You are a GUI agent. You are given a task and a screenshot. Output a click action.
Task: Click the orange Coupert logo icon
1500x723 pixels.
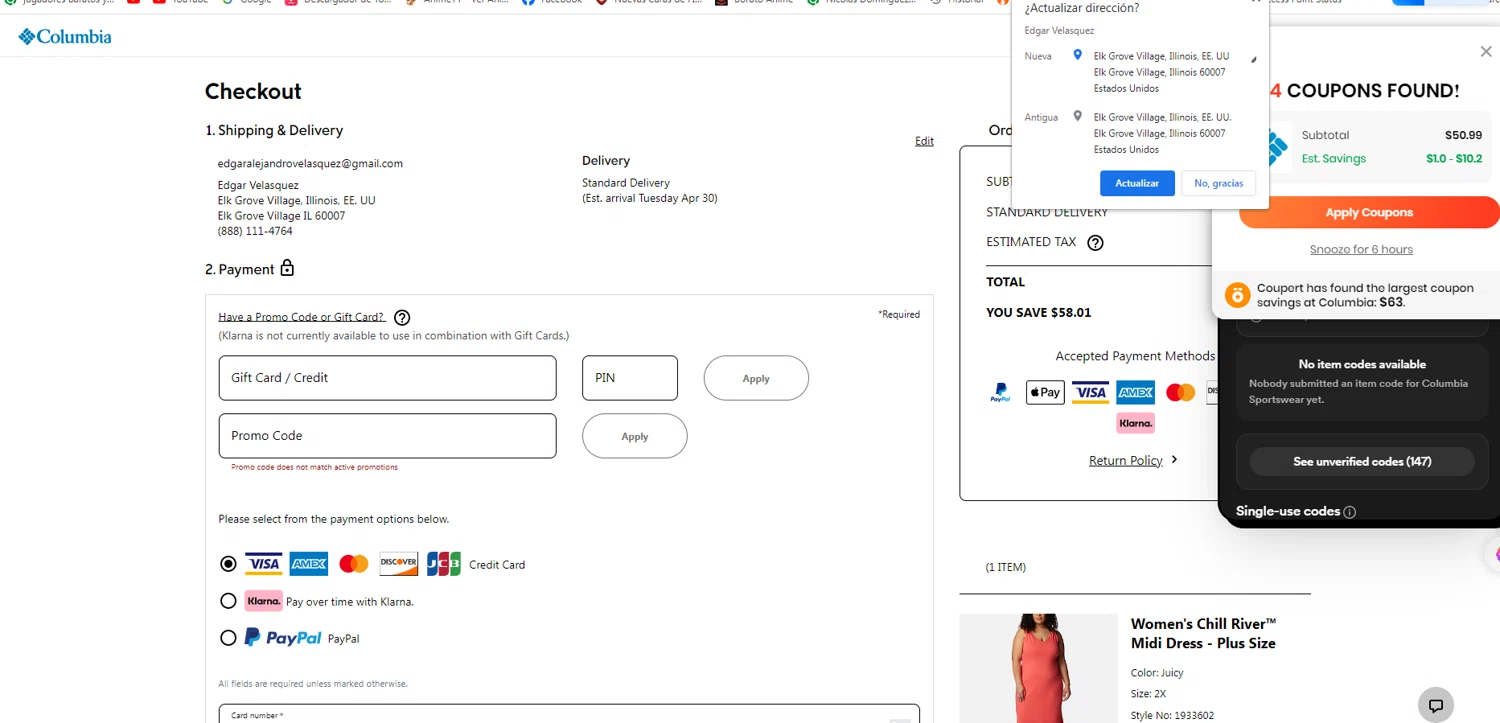coord(1238,295)
